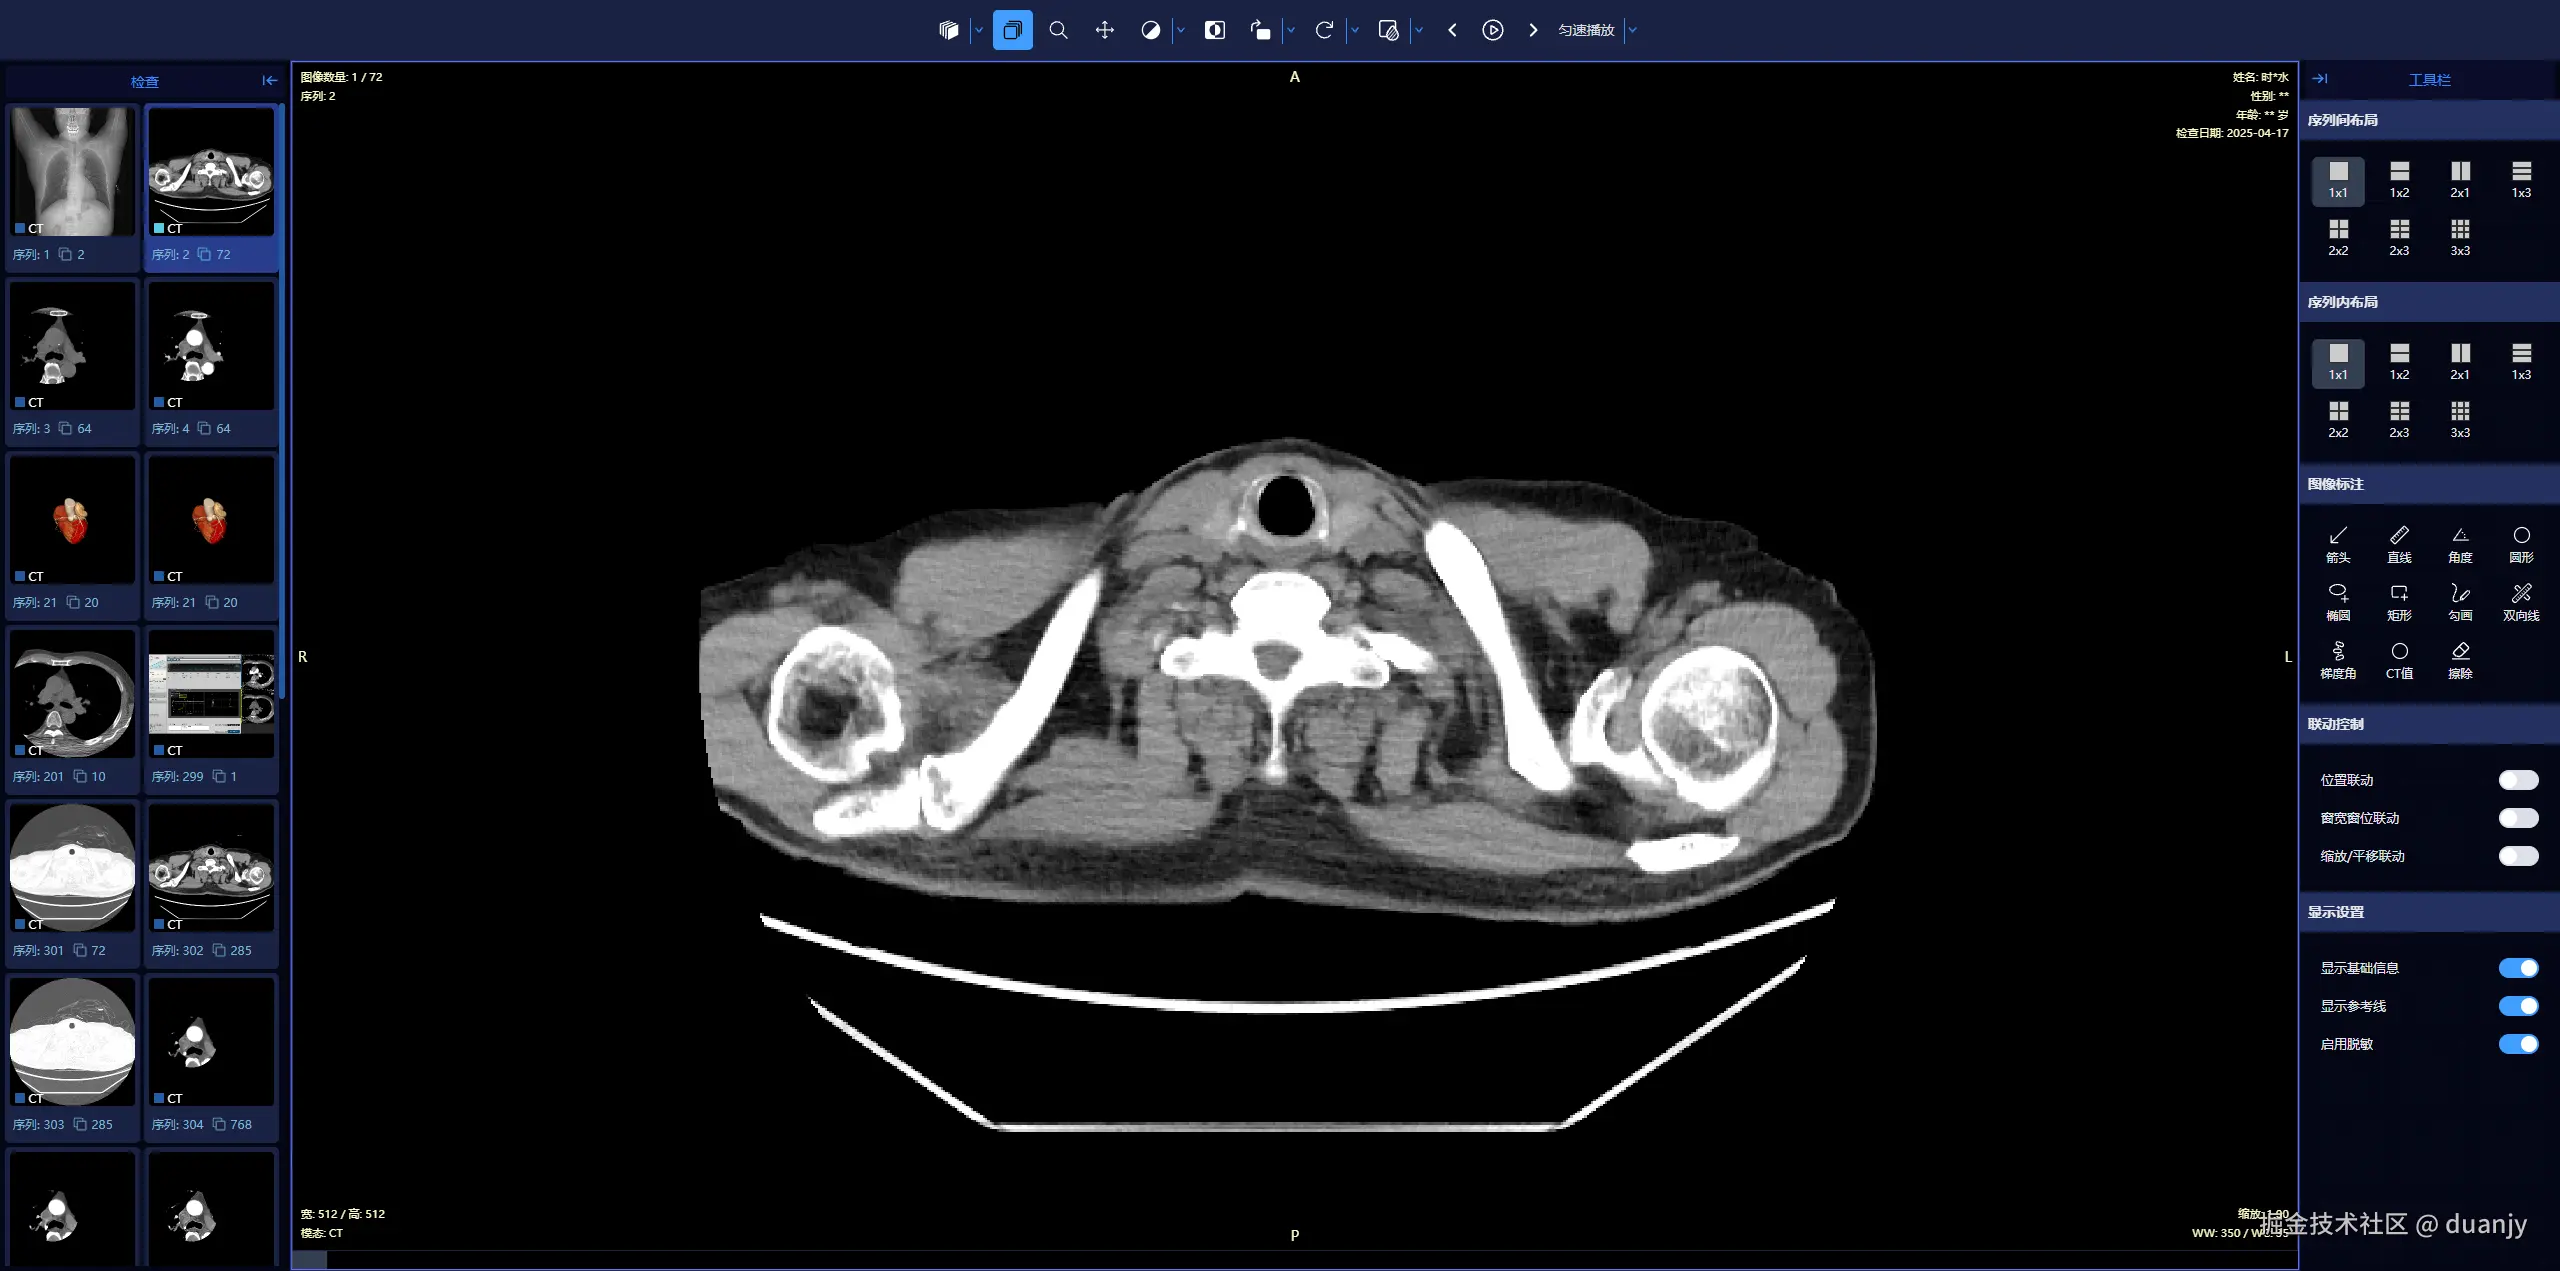Viewport: 2560px width, 1271px height.
Task: Set series layout to 2x2 under 序列间布局
Action: click(2337, 237)
